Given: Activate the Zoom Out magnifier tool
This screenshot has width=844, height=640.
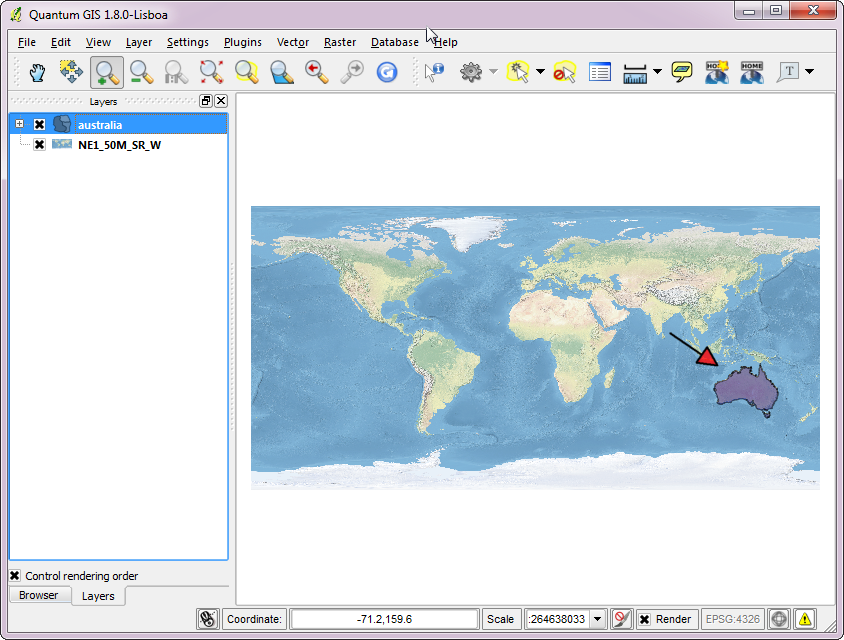Looking at the screenshot, I should click(142, 72).
